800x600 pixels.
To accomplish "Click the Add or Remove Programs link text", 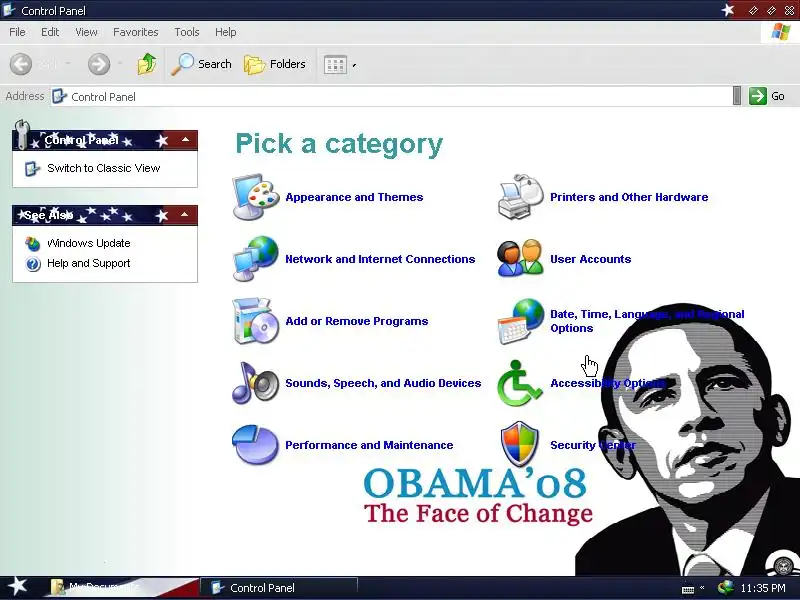I will click(x=357, y=321).
